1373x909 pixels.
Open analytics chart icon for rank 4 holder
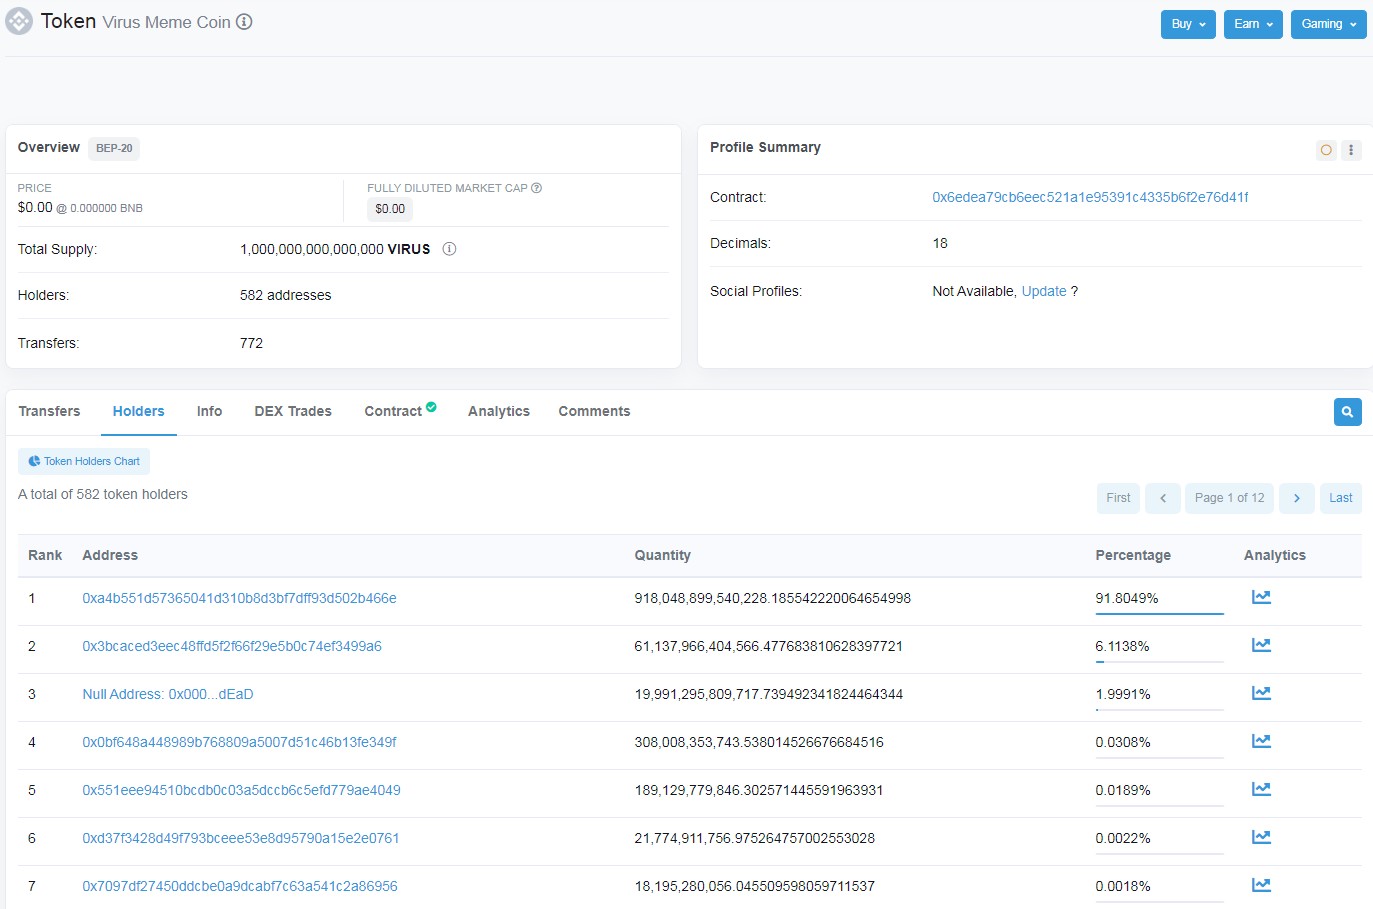1261,741
